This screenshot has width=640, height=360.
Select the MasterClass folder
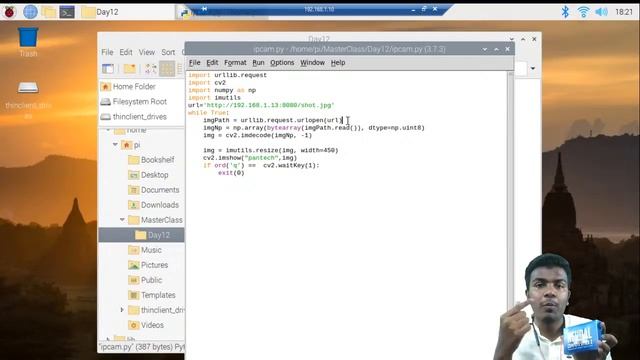coord(155,220)
